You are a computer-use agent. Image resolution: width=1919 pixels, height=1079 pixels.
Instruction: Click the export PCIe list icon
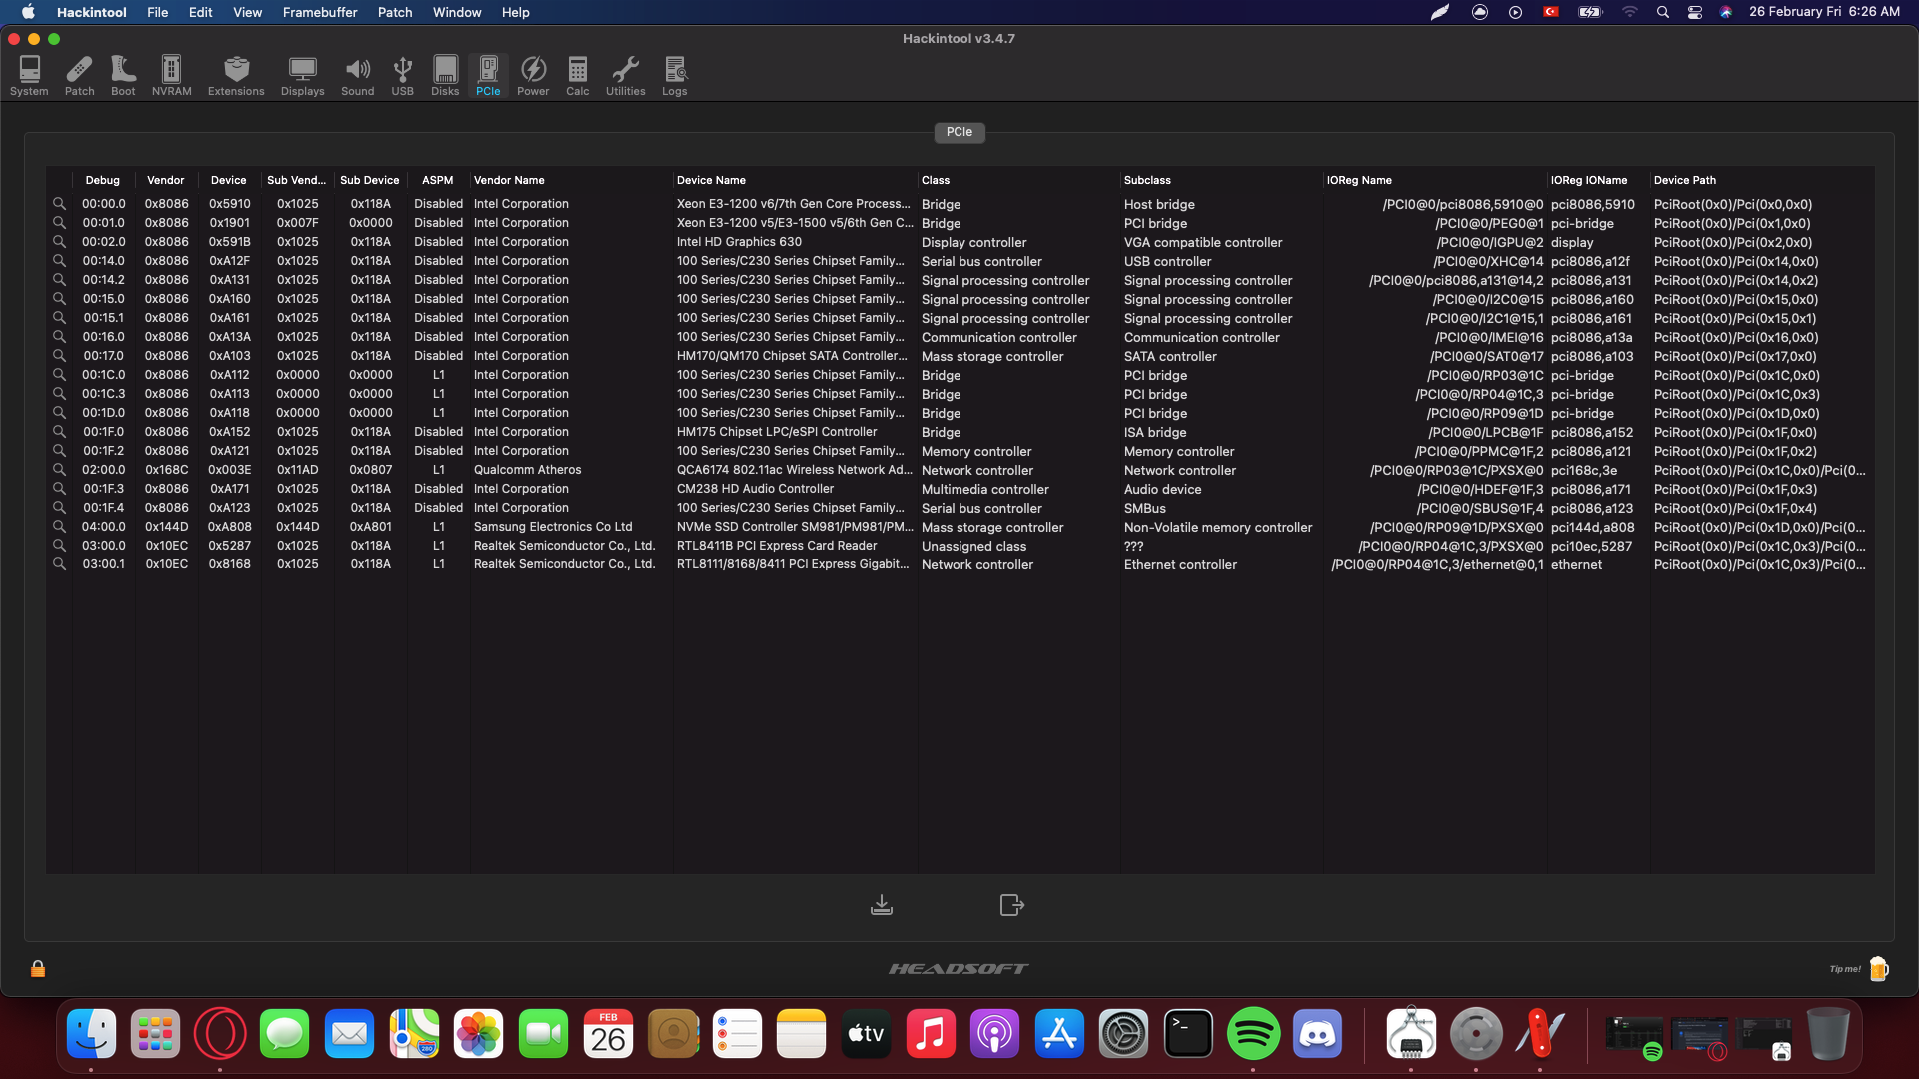point(1011,905)
